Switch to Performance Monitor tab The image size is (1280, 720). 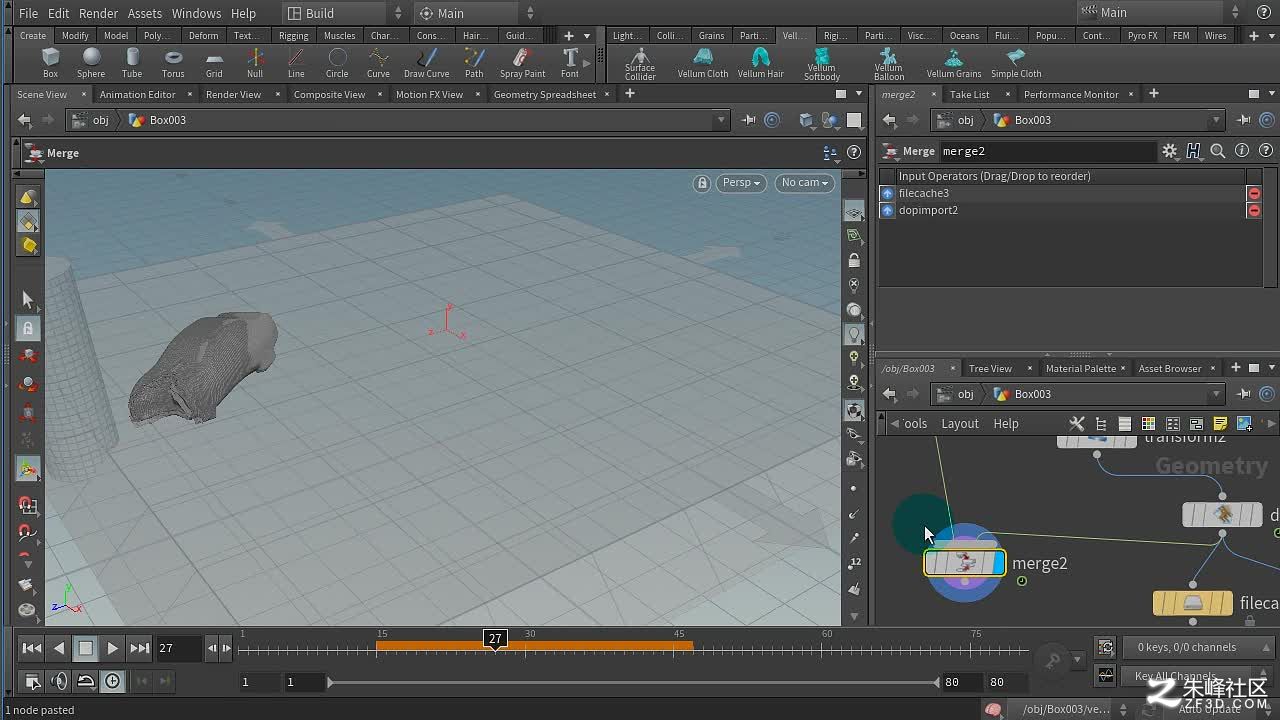click(1071, 94)
